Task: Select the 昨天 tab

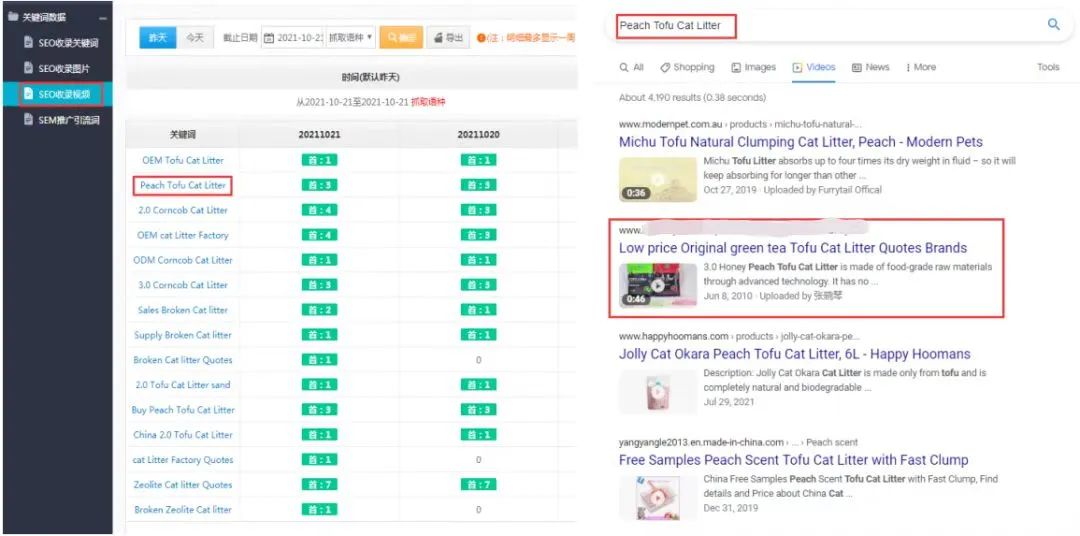Action: click(158, 37)
